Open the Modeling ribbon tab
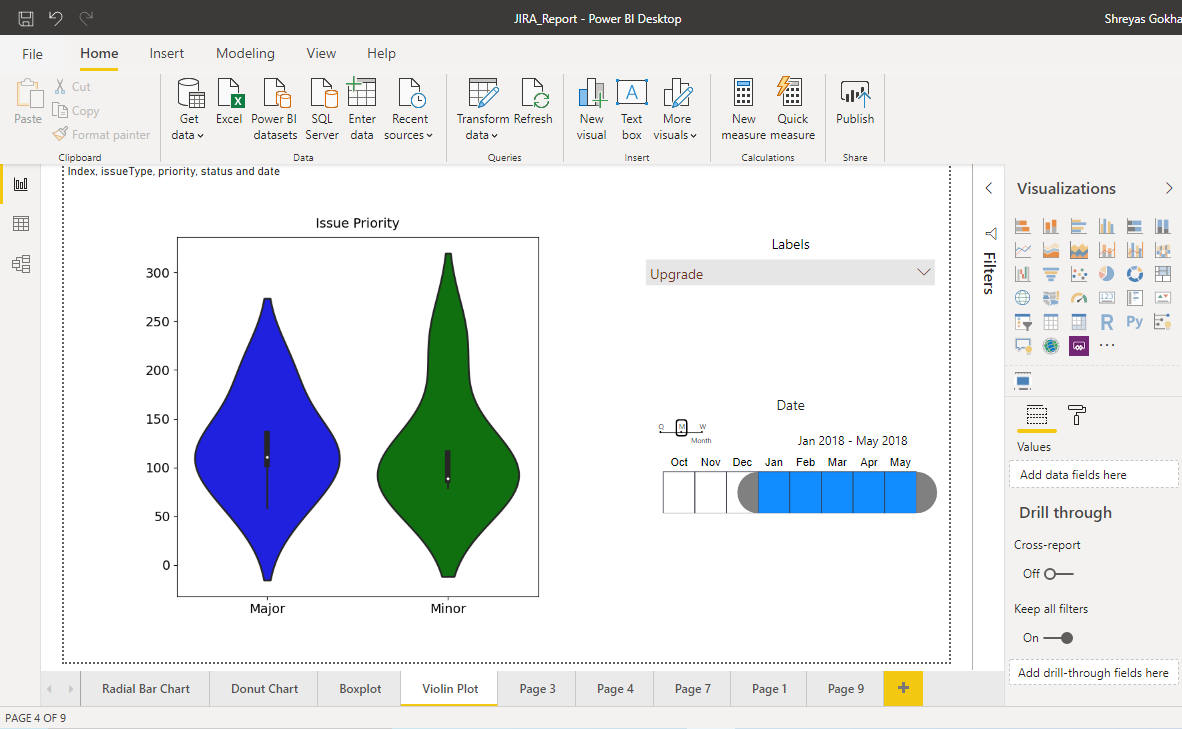Image resolution: width=1182 pixels, height=729 pixels. click(245, 53)
